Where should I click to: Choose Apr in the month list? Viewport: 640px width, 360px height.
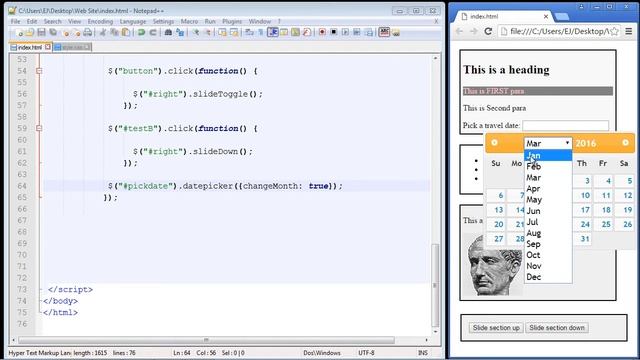click(x=548, y=189)
